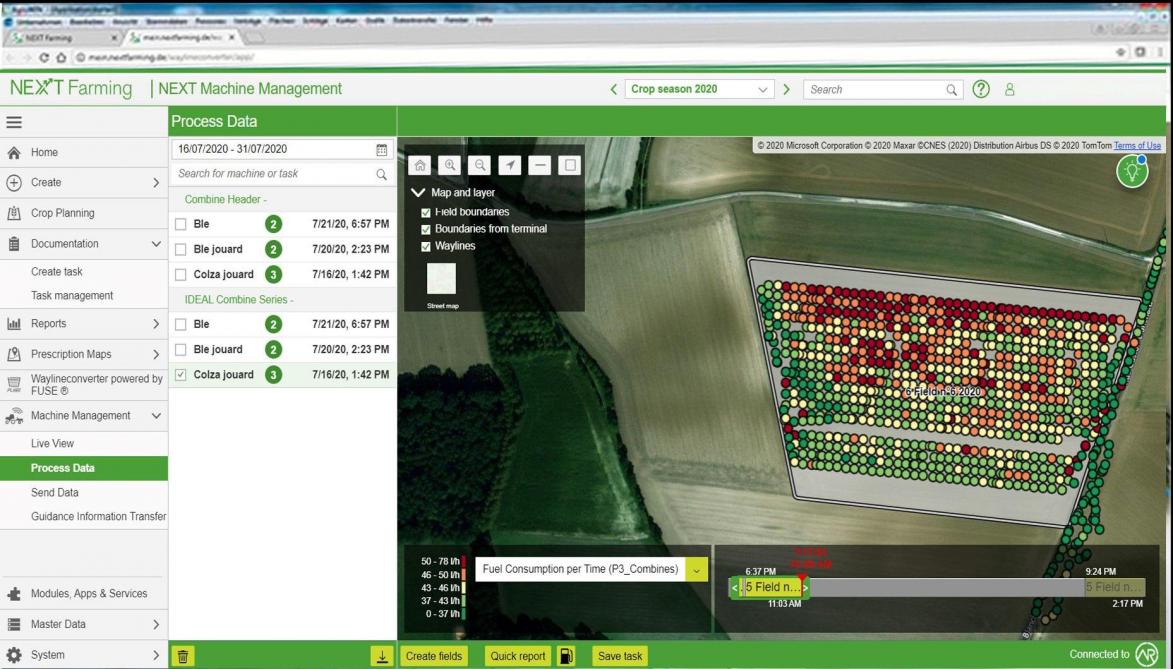Zoom in on the map
This screenshot has height=669, width=1173.
point(450,165)
